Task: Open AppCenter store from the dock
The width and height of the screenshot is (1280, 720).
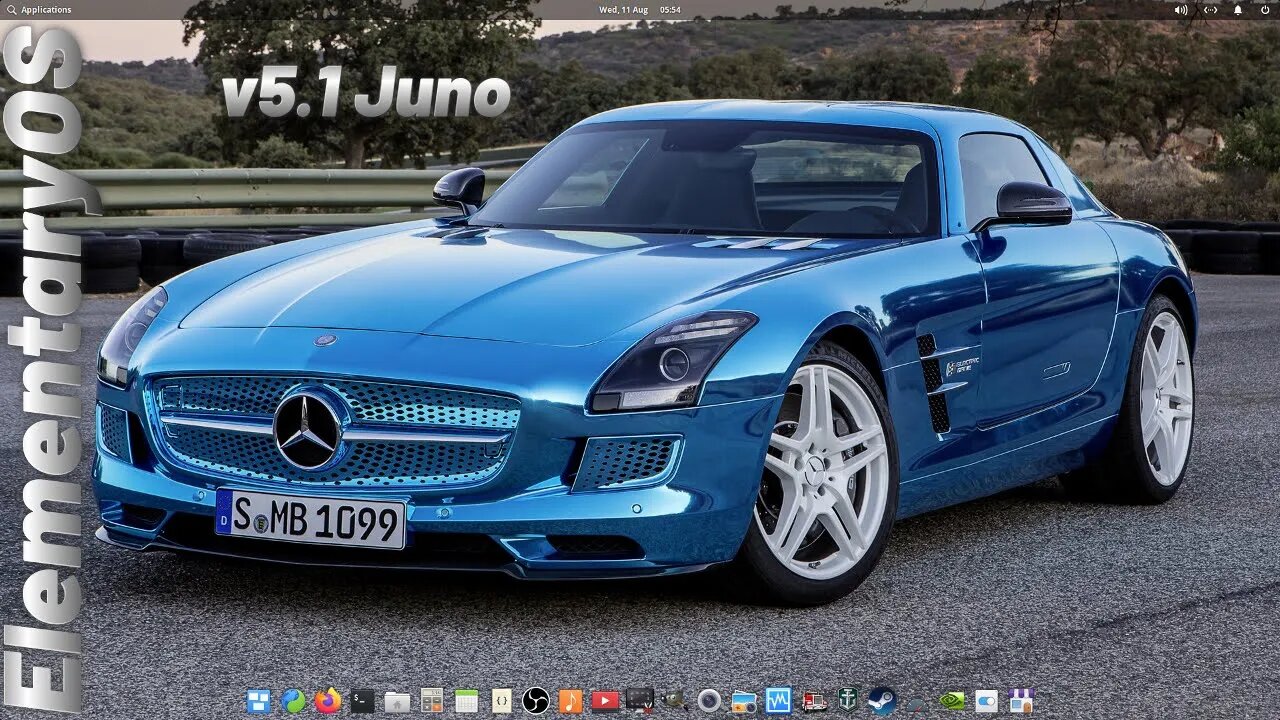Action: point(1021,701)
